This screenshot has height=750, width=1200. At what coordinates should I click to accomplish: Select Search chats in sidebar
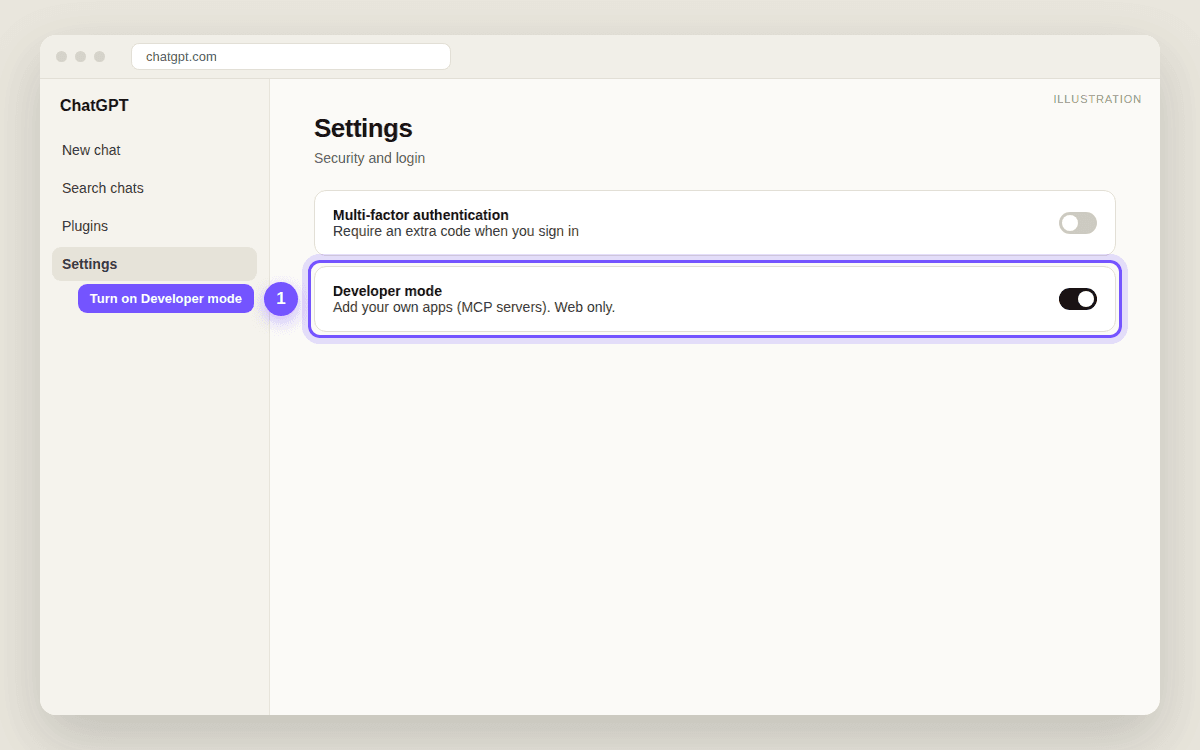pos(154,188)
